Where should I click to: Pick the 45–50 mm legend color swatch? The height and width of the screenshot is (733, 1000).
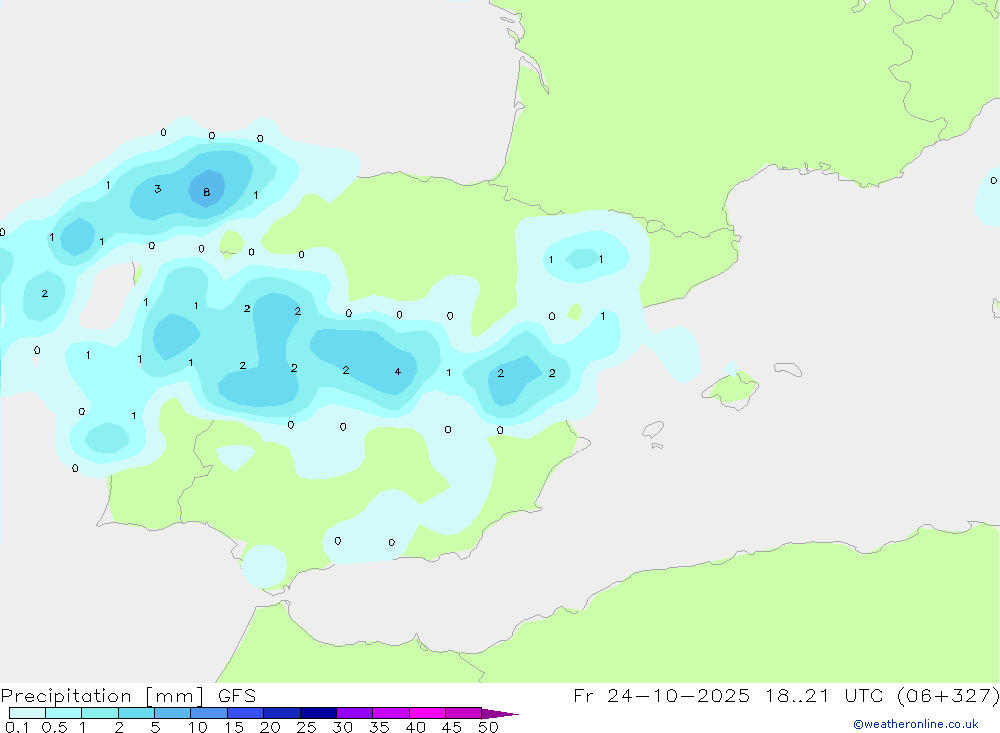pyautogui.click(x=463, y=713)
